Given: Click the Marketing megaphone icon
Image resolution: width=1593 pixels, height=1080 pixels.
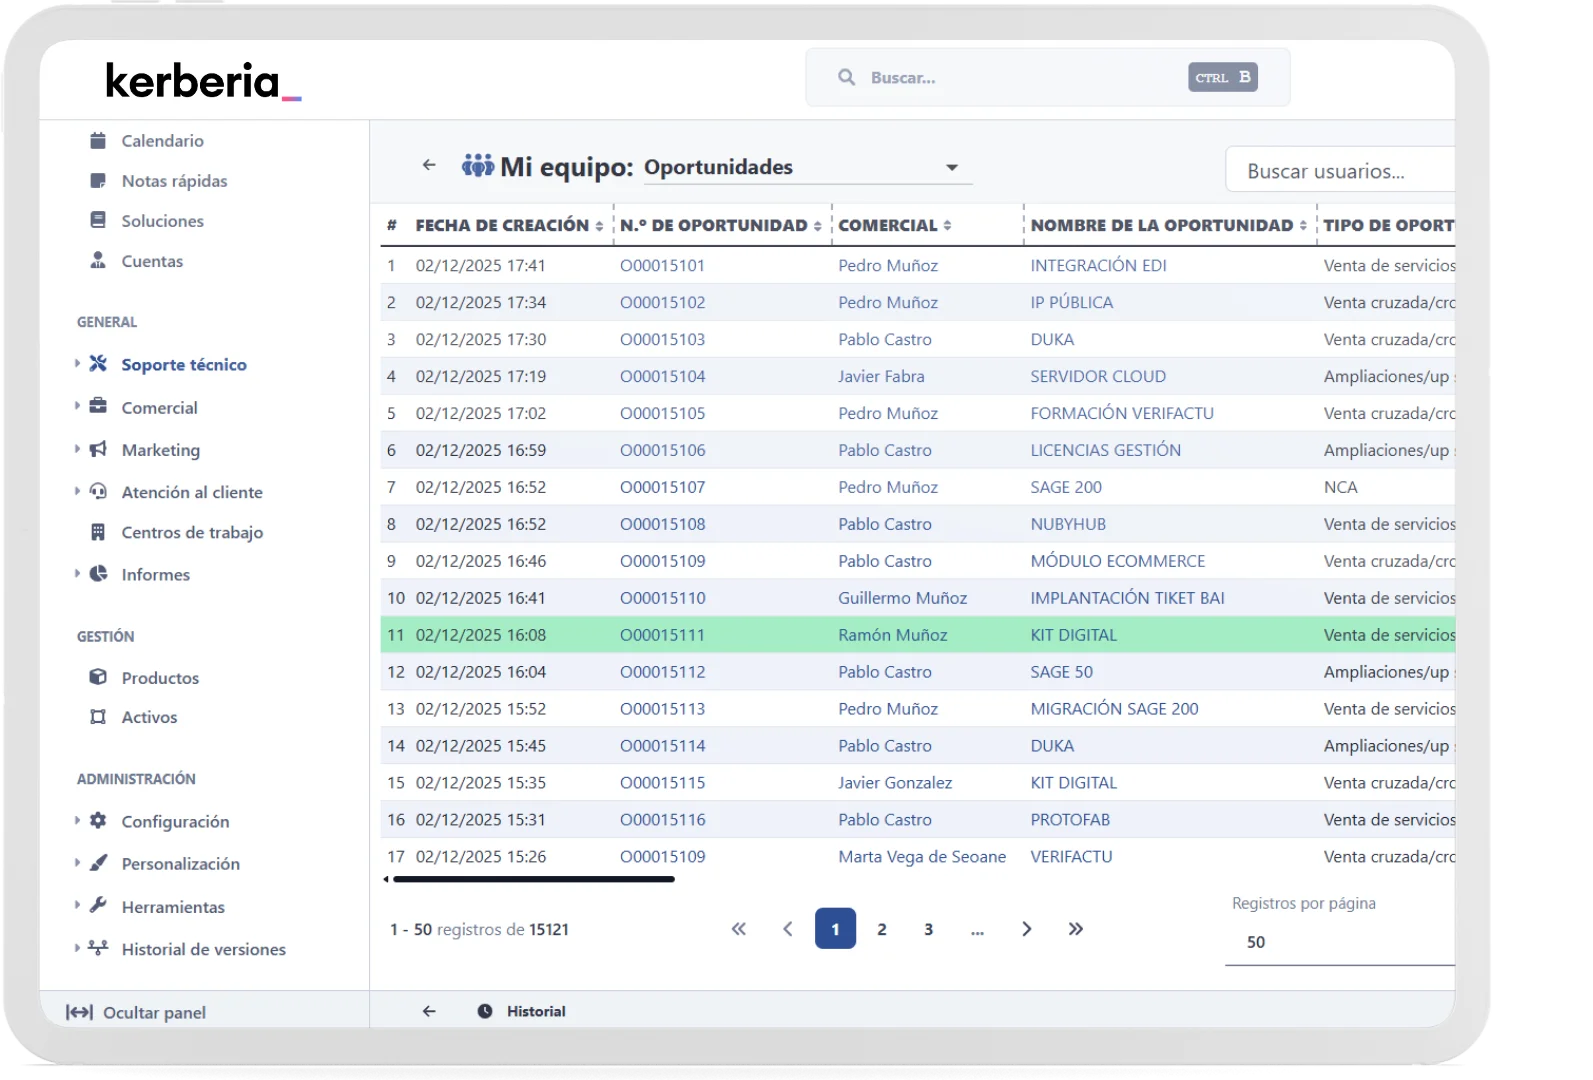Looking at the screenshot, I should click(x=98, y=449).
